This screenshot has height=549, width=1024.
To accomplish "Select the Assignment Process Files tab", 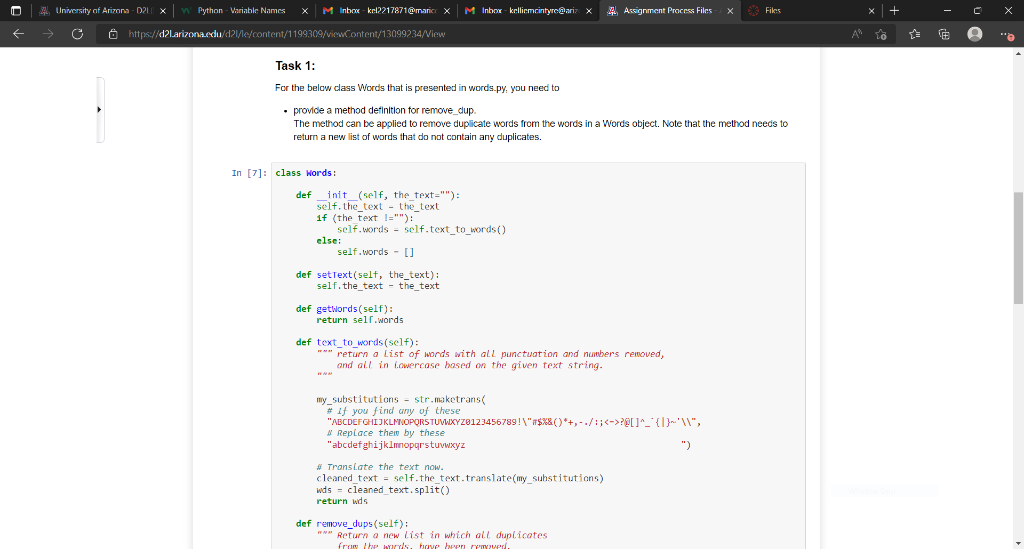I will click(x=671, y=10).
